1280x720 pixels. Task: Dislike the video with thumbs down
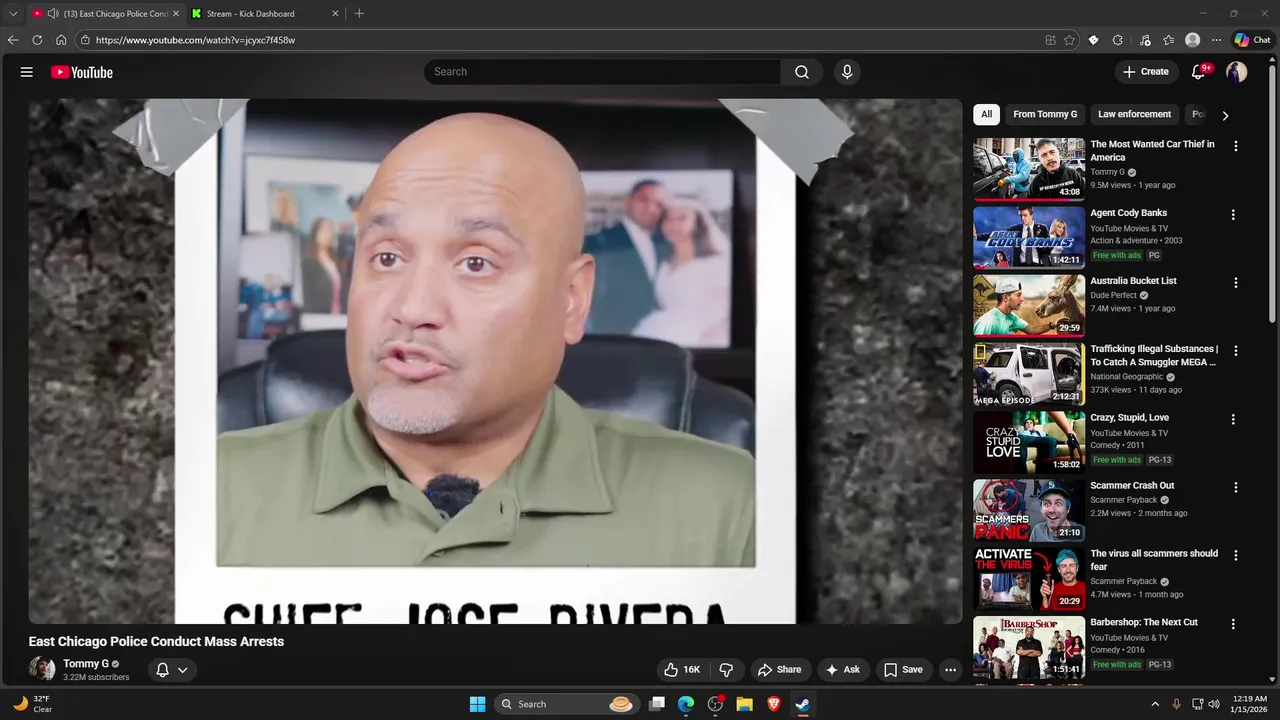pyautogui.click(x=727, y=670)
